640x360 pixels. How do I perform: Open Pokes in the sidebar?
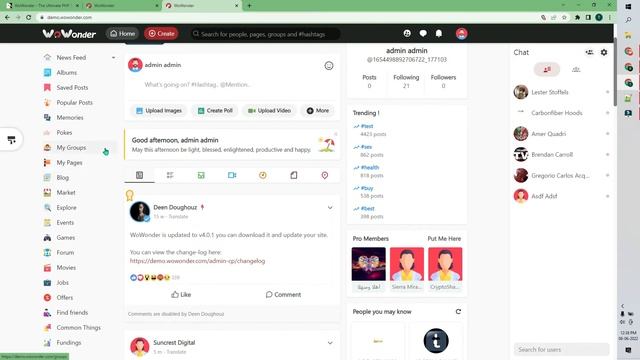64,133
